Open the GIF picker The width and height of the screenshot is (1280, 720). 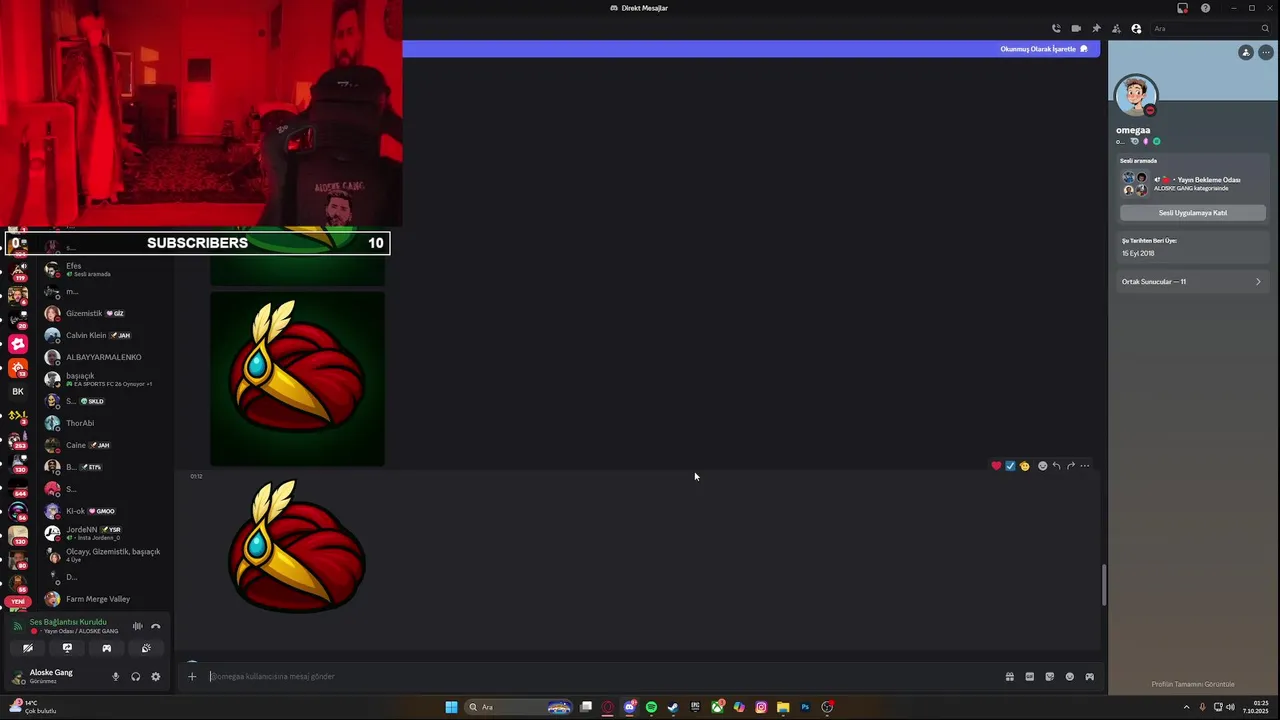(1029, 677)
